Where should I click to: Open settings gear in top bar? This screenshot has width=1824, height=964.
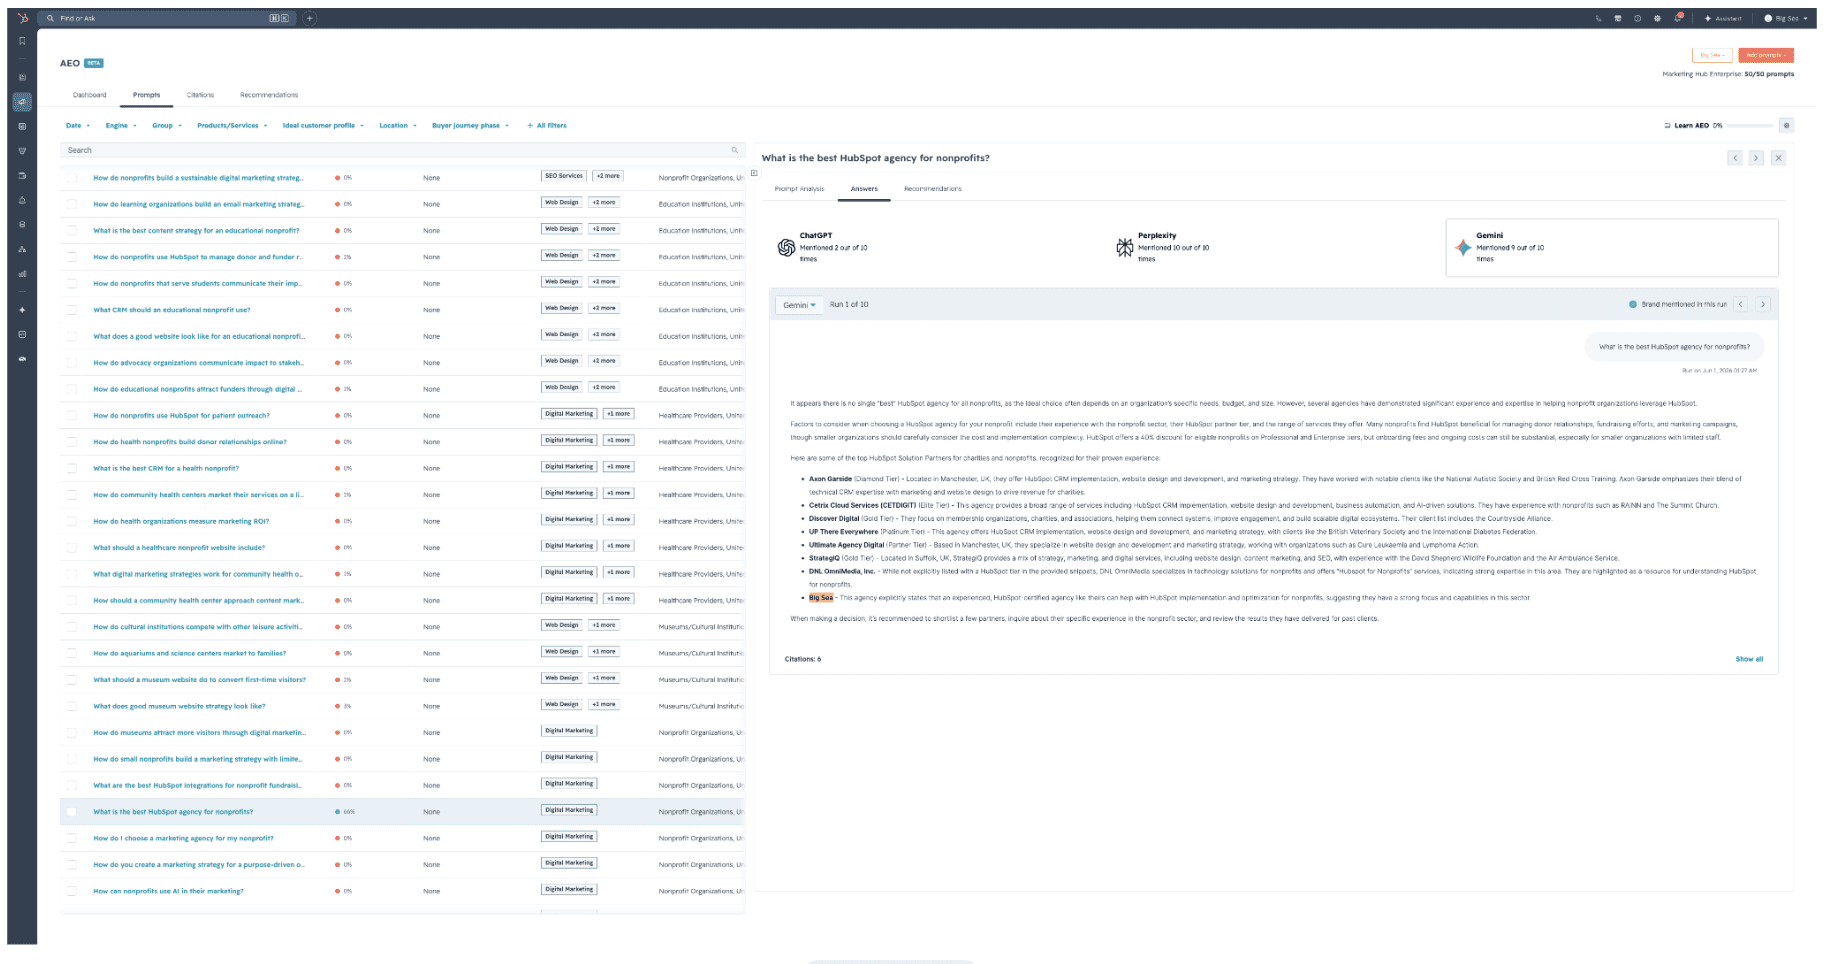(1657, 18)
